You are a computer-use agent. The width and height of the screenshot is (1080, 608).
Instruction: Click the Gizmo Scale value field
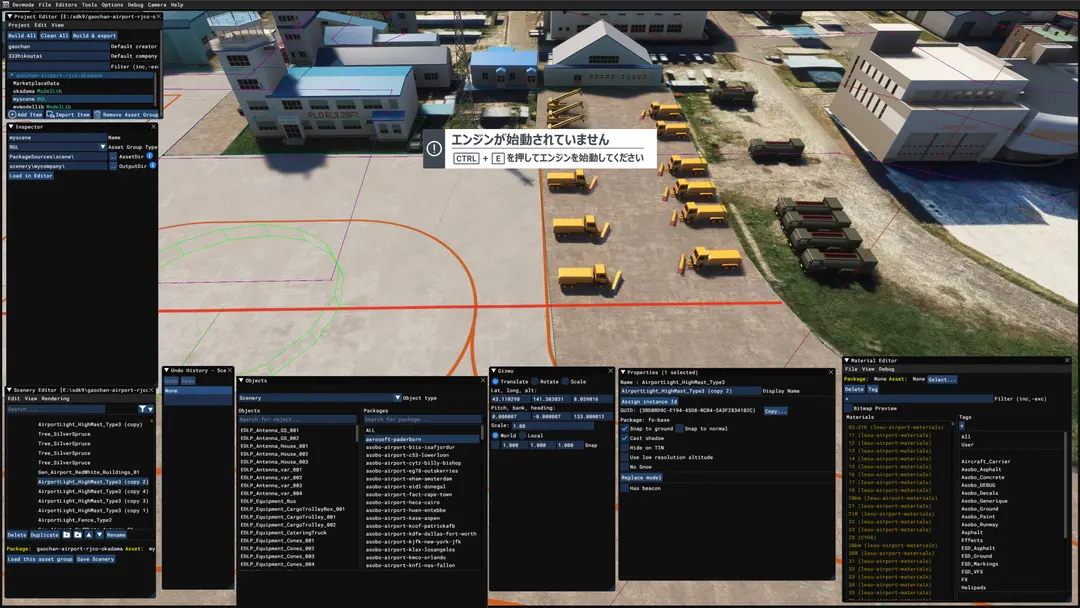point(552,426)
